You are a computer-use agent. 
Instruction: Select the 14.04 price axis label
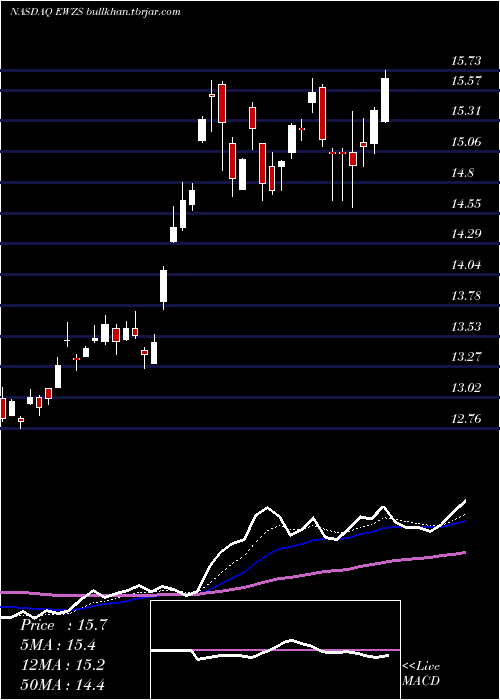tap(466, 265)
